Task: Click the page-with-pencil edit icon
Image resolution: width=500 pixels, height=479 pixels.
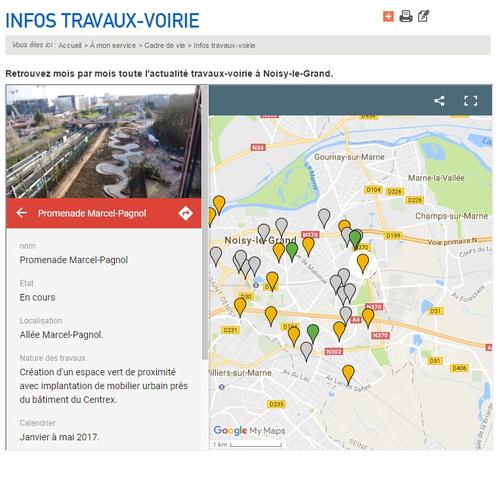Action: point(423,16)
